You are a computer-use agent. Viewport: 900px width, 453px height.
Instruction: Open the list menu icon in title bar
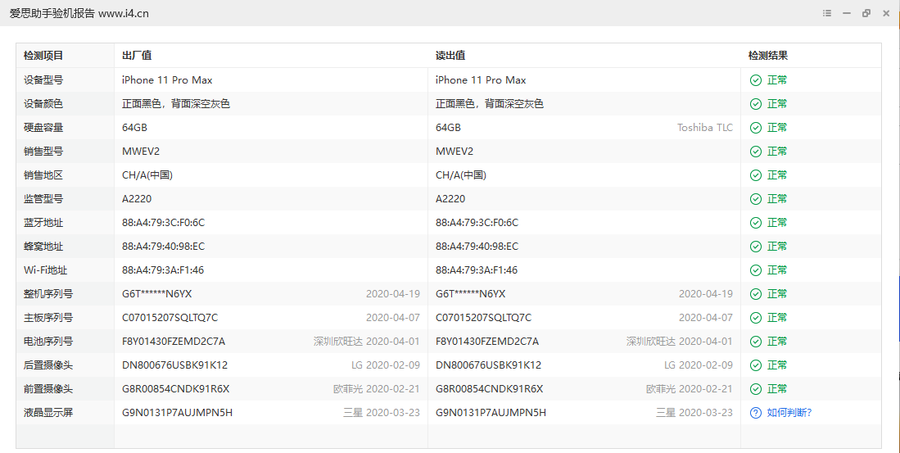pos(827,13)
